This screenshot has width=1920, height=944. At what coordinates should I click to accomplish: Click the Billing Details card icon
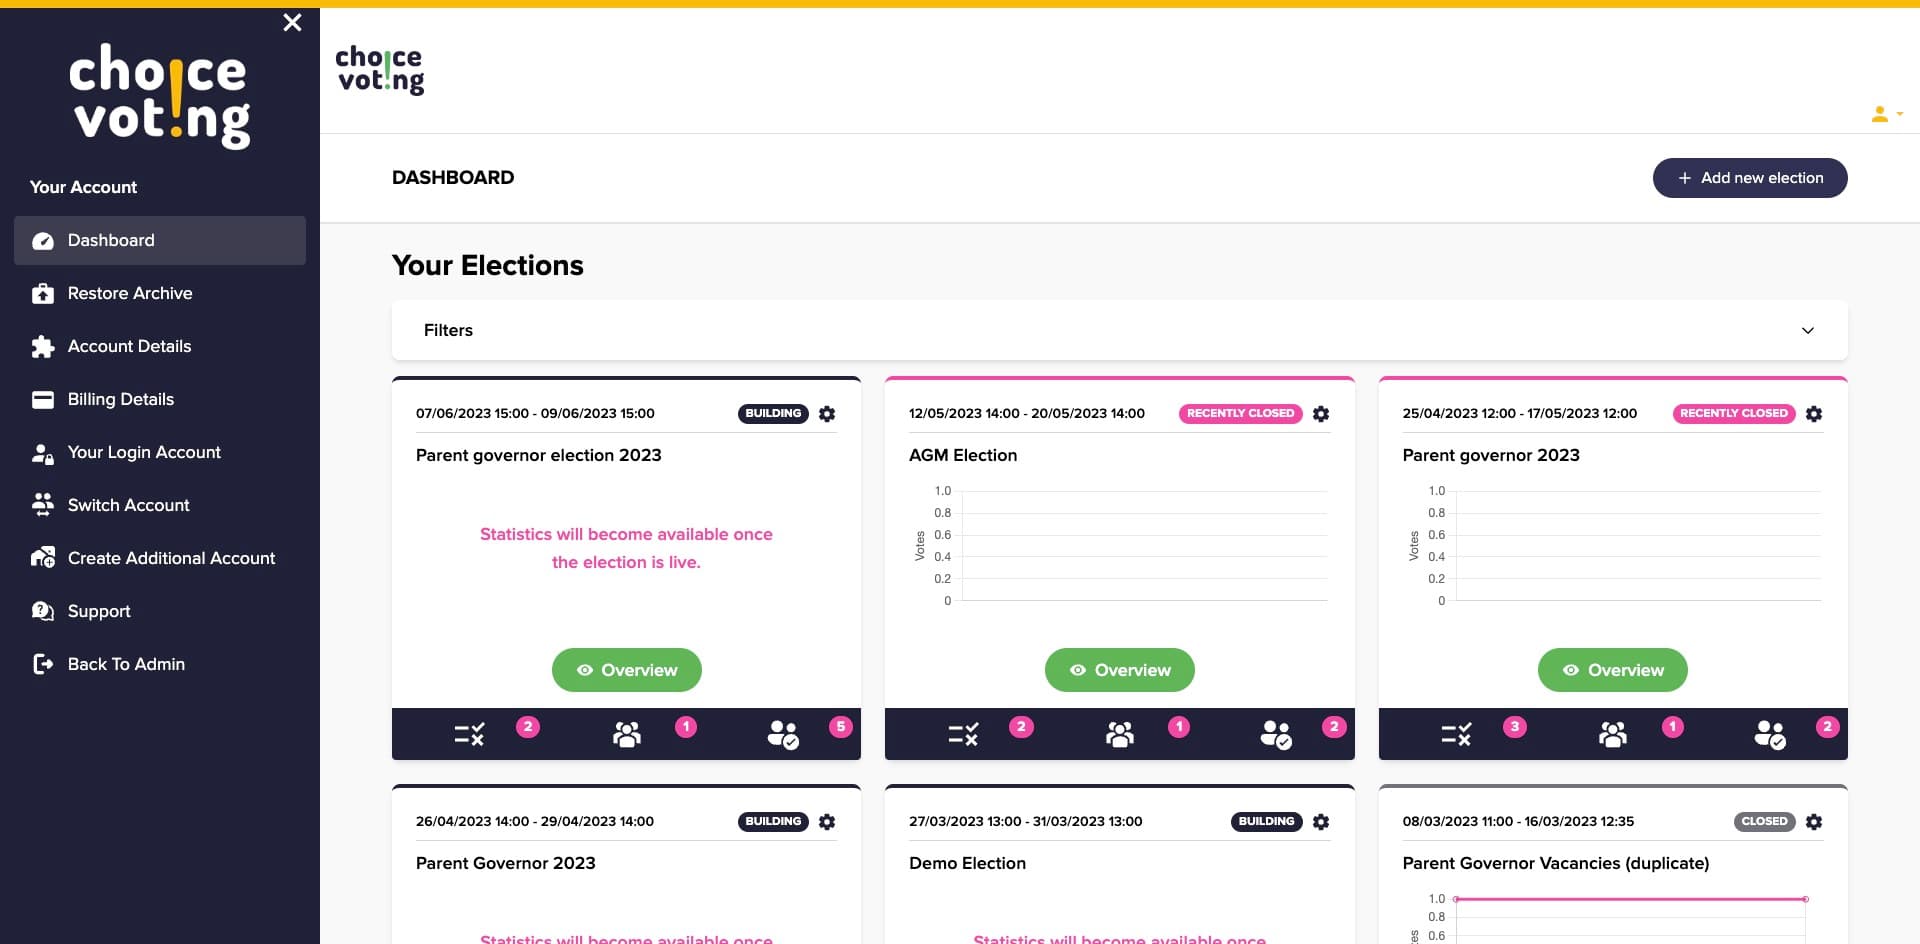[43, 400]
